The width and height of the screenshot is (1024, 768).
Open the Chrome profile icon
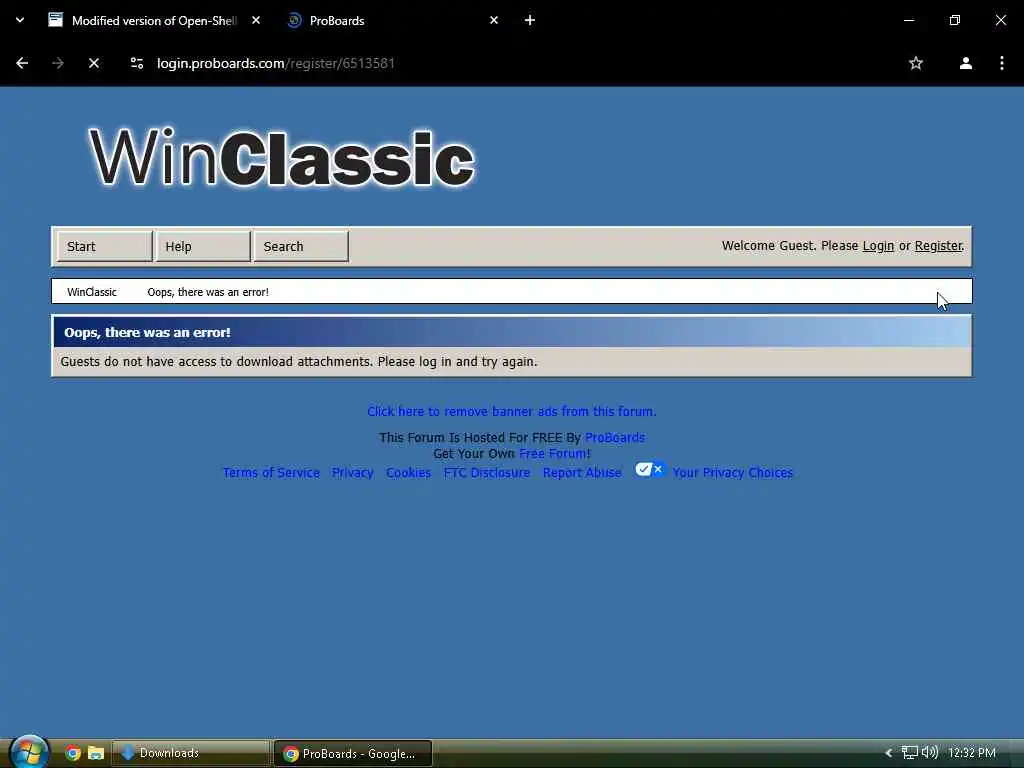point(965,63)
